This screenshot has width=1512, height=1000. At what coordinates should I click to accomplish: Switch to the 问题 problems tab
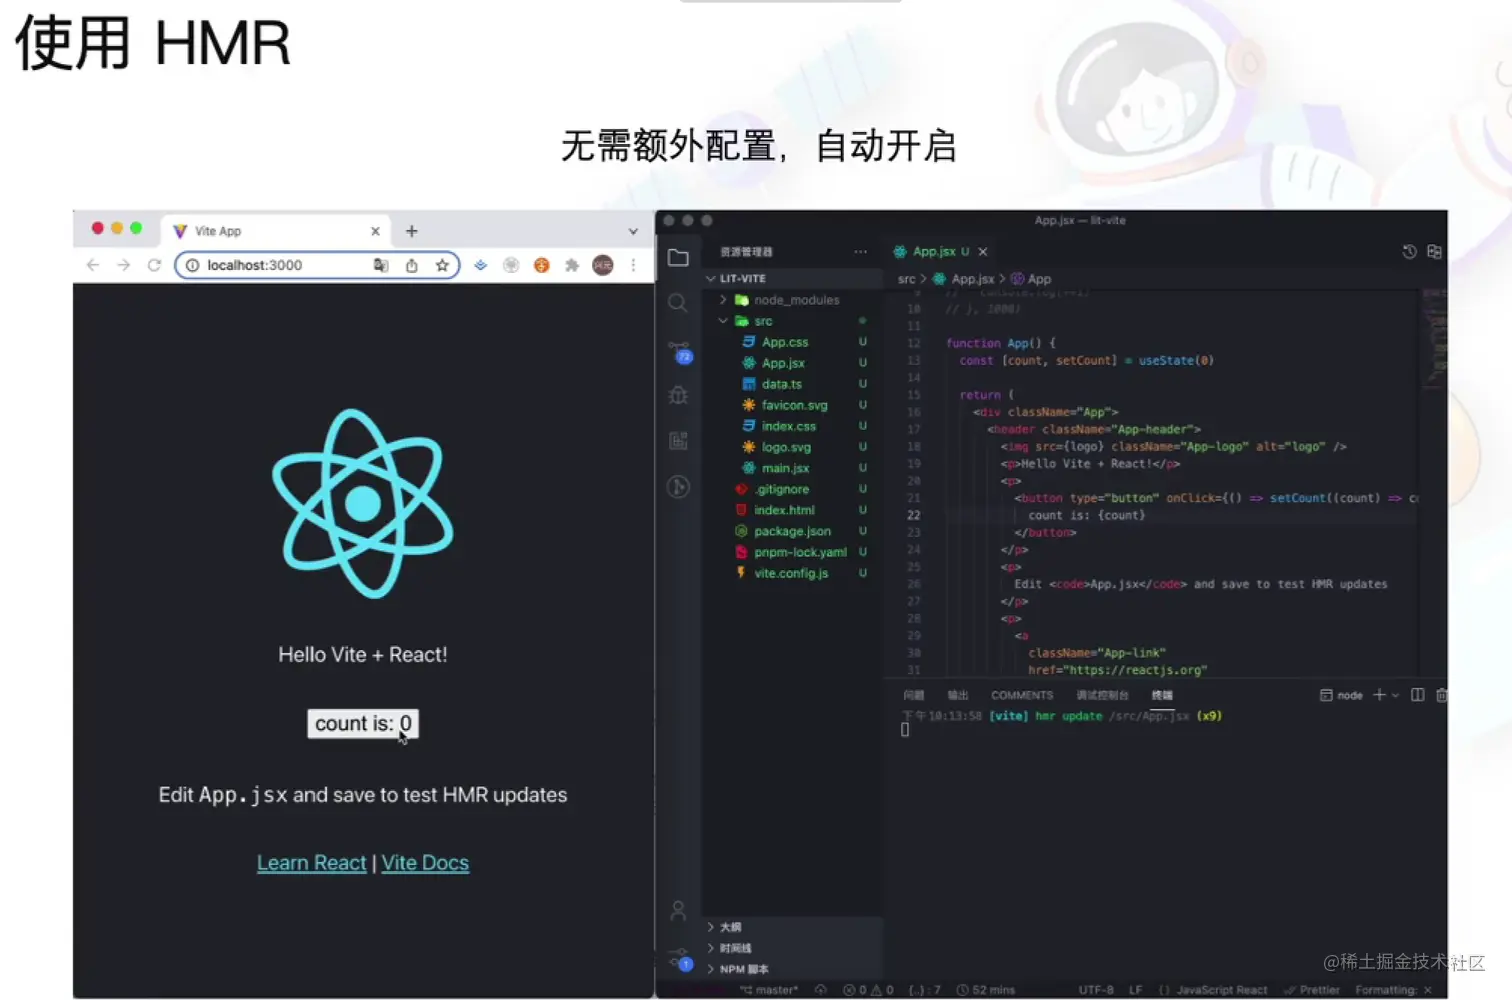pos(914,695)
